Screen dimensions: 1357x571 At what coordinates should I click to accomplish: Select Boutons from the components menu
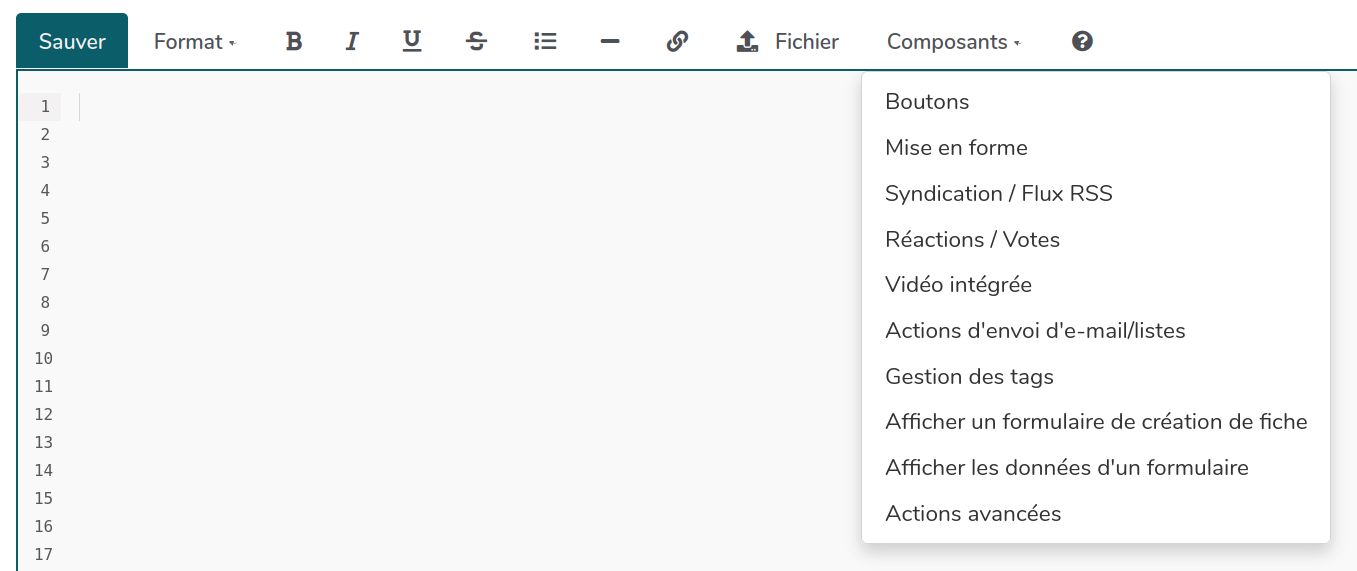pos(927,101)
